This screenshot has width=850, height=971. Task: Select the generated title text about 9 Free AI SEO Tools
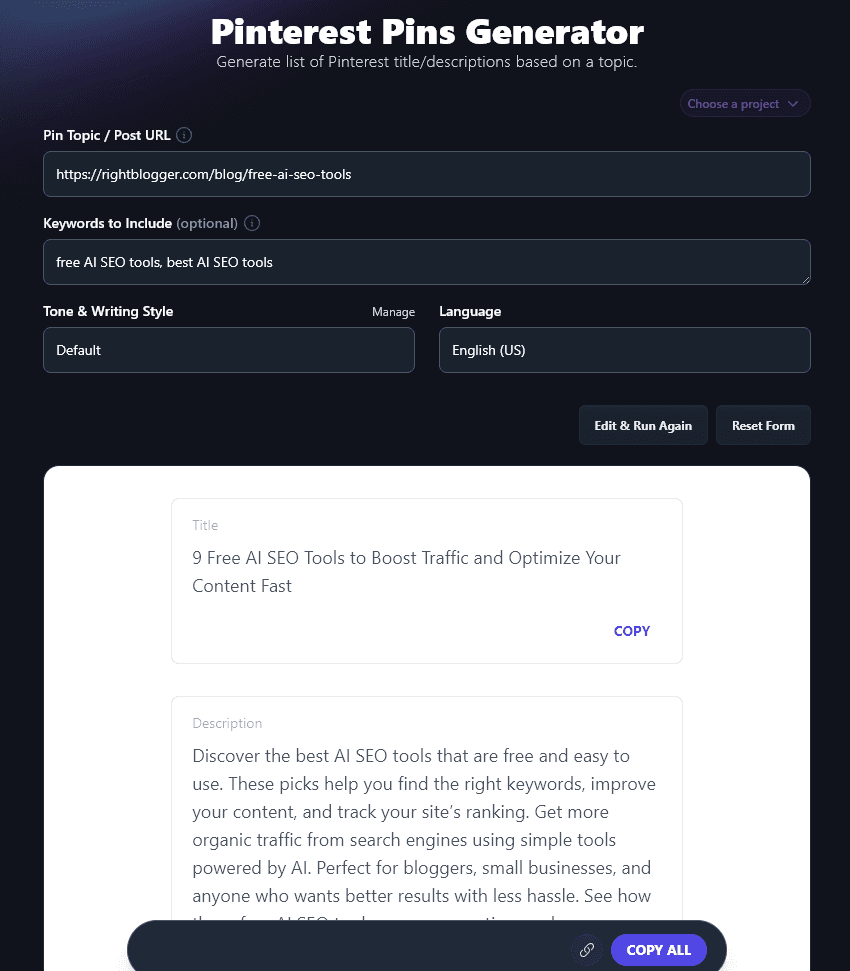click(406, 572)
